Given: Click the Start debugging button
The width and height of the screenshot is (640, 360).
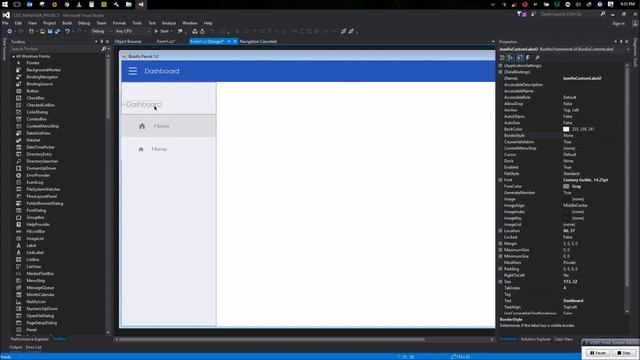Looking at the screenshot, I should click(162, 31).
